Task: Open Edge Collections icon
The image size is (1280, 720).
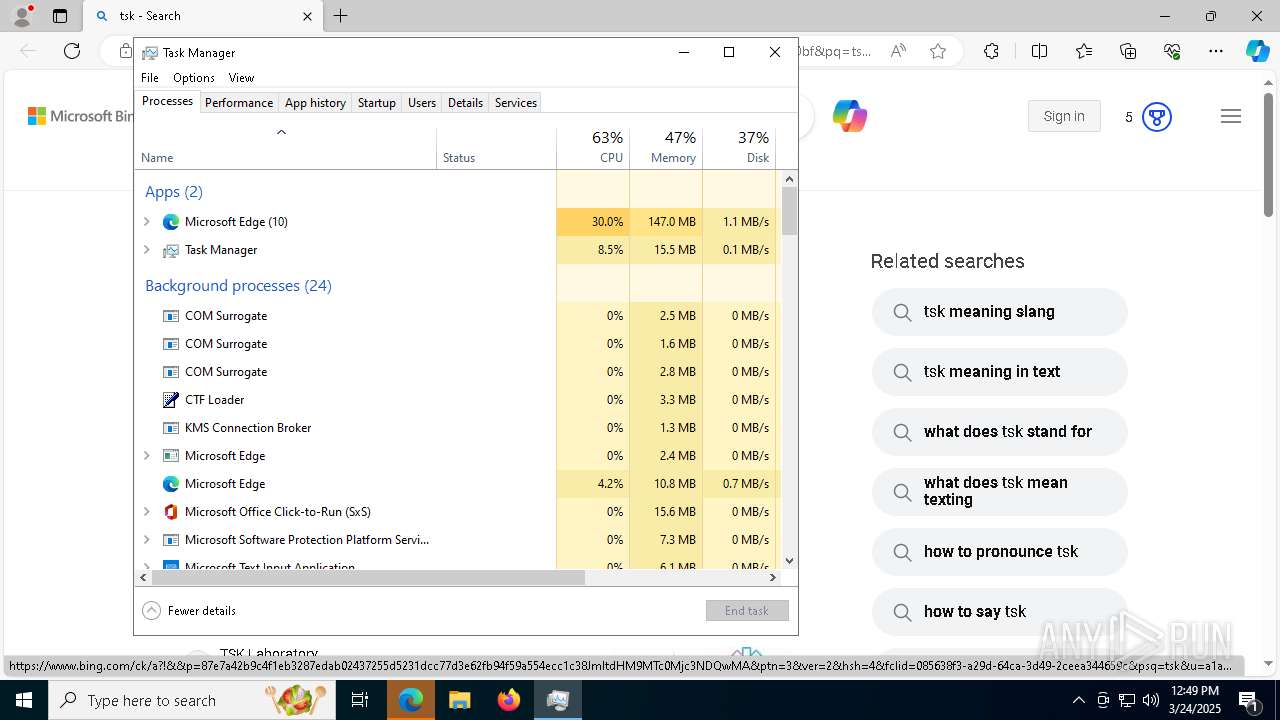Action: (1128, 51)
